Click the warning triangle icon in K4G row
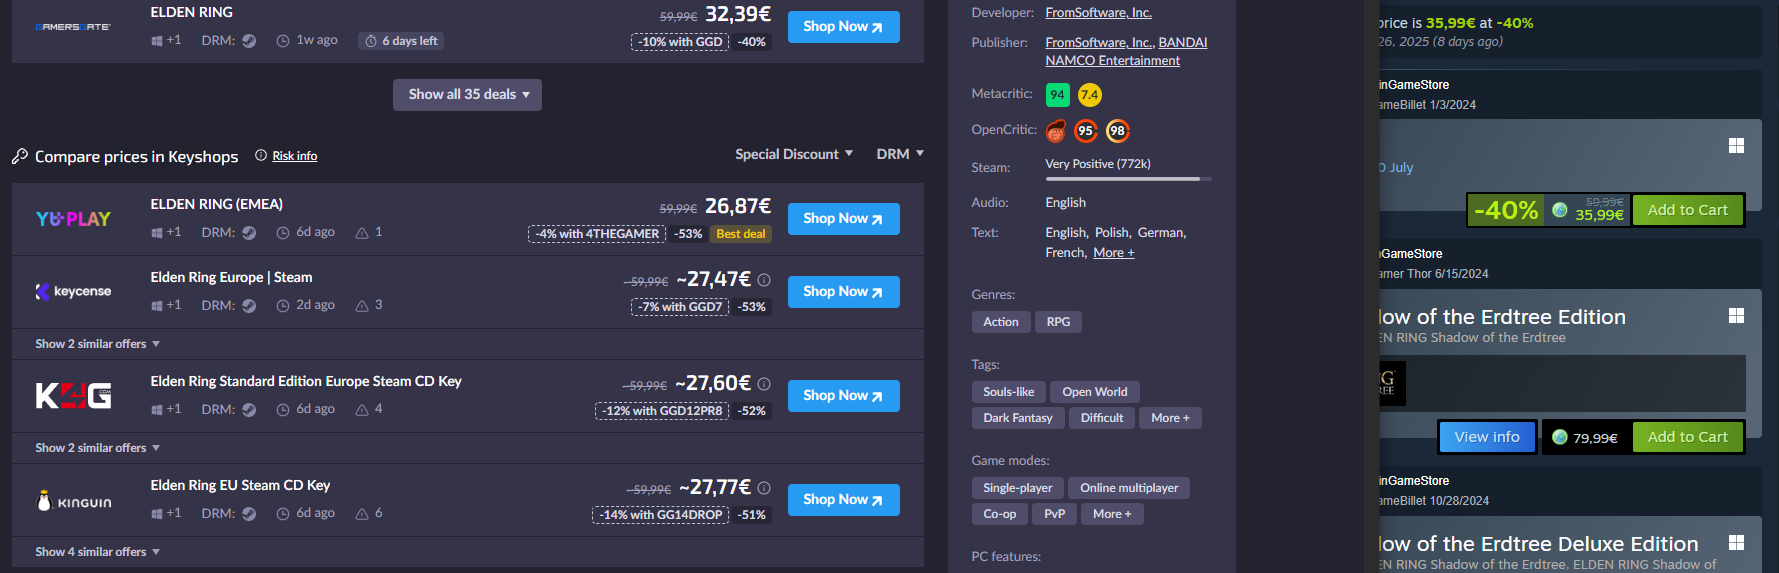The height and width of the screenshot is (573, 1779). tap(362, 410)
